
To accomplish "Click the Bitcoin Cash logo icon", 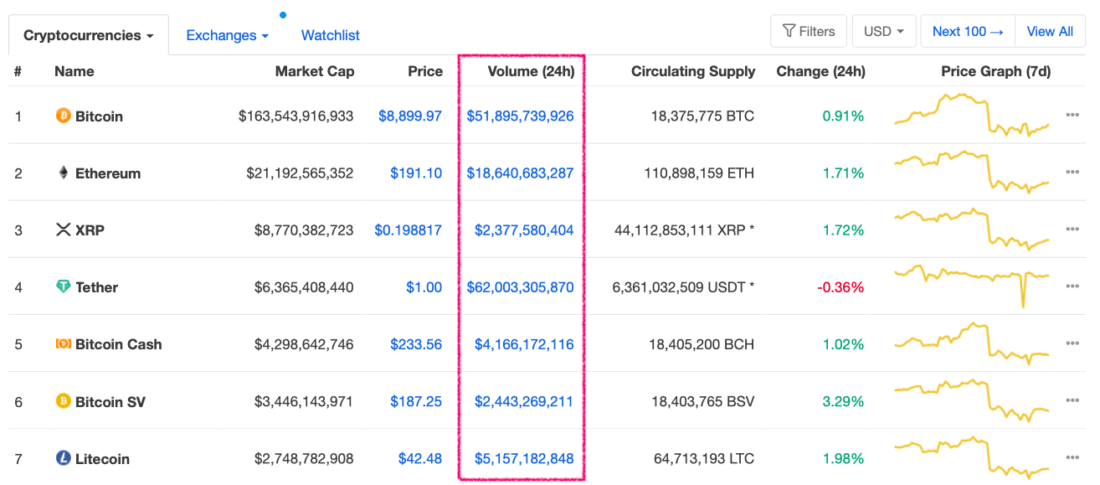I will click(x=63, y=344).
